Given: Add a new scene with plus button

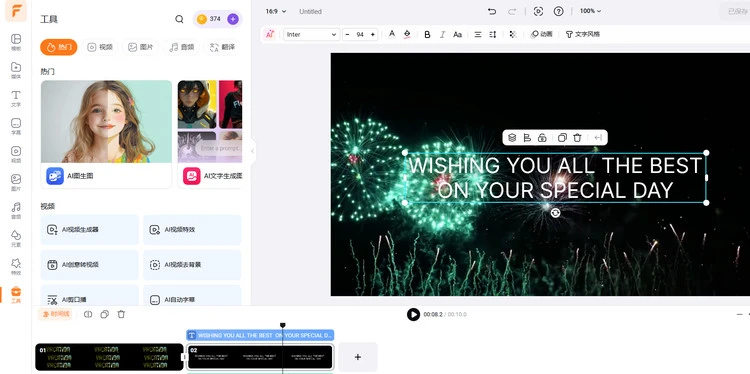Looking at the screenshot, I should point(358,357).
